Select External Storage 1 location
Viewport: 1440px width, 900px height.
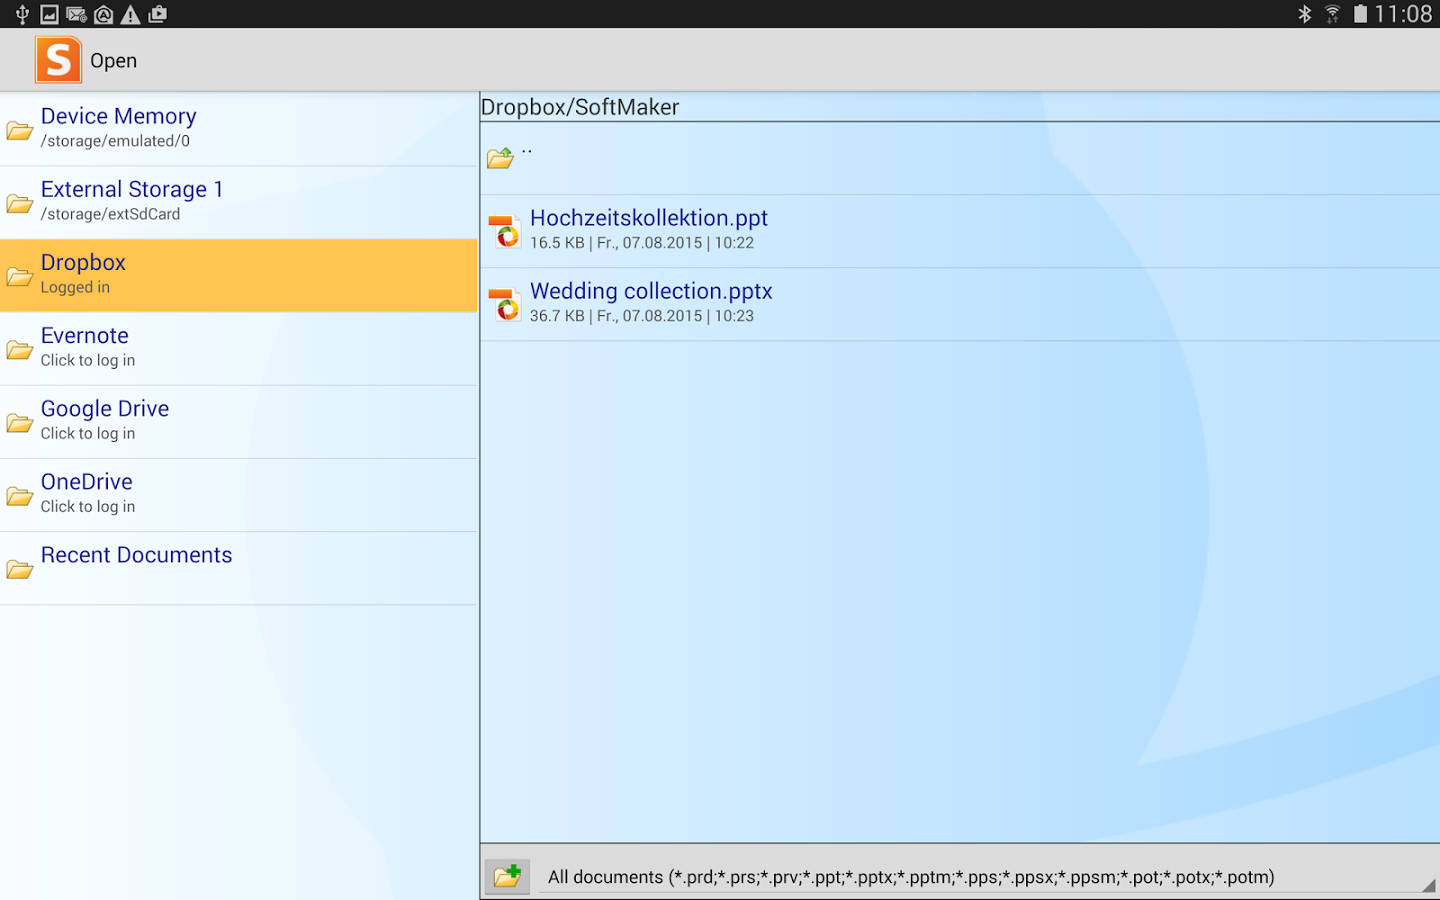click(239, 202)
